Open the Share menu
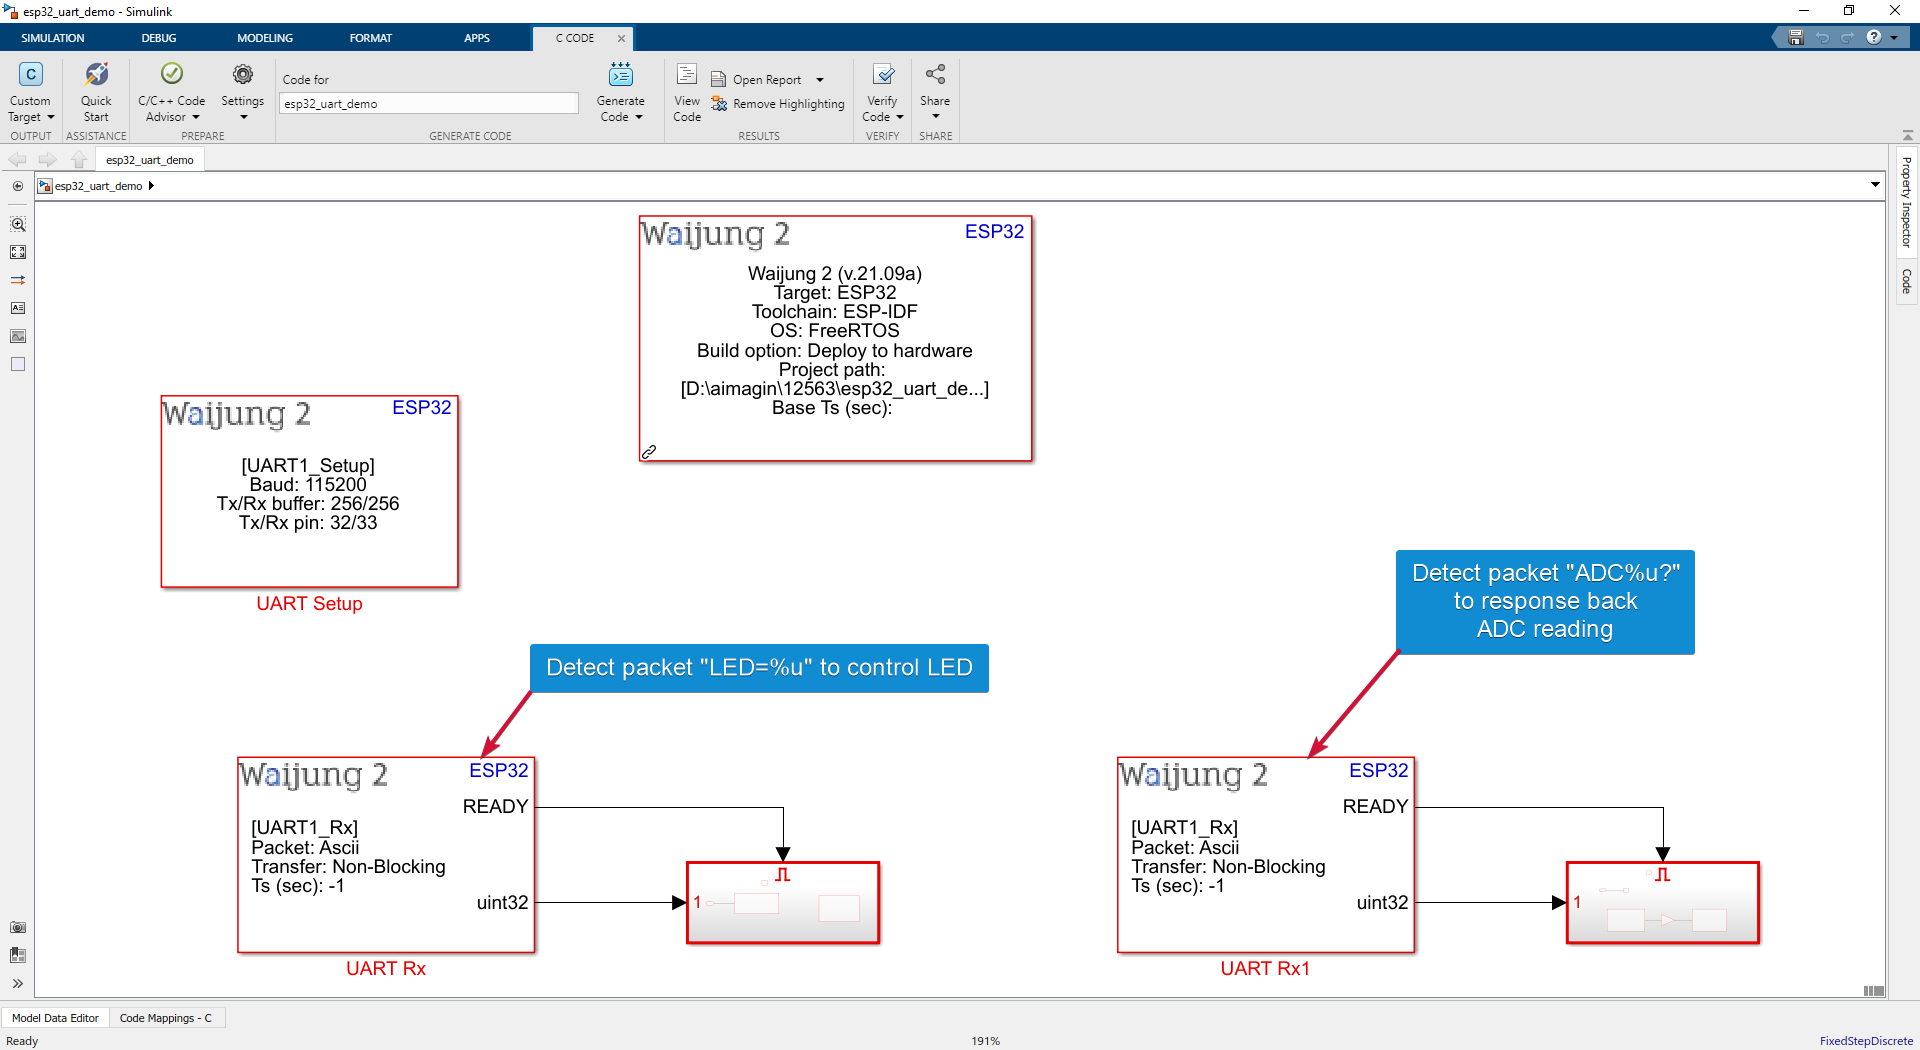This screenshot has height=1050, width=1920. point(935,92)
